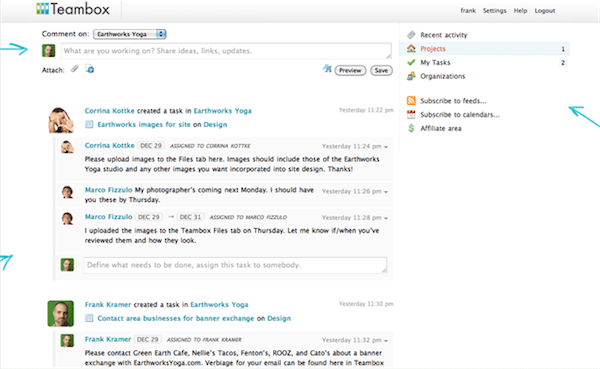Open Affiliate area link
This screenshot has height=369, width=600.
point(441,128)
